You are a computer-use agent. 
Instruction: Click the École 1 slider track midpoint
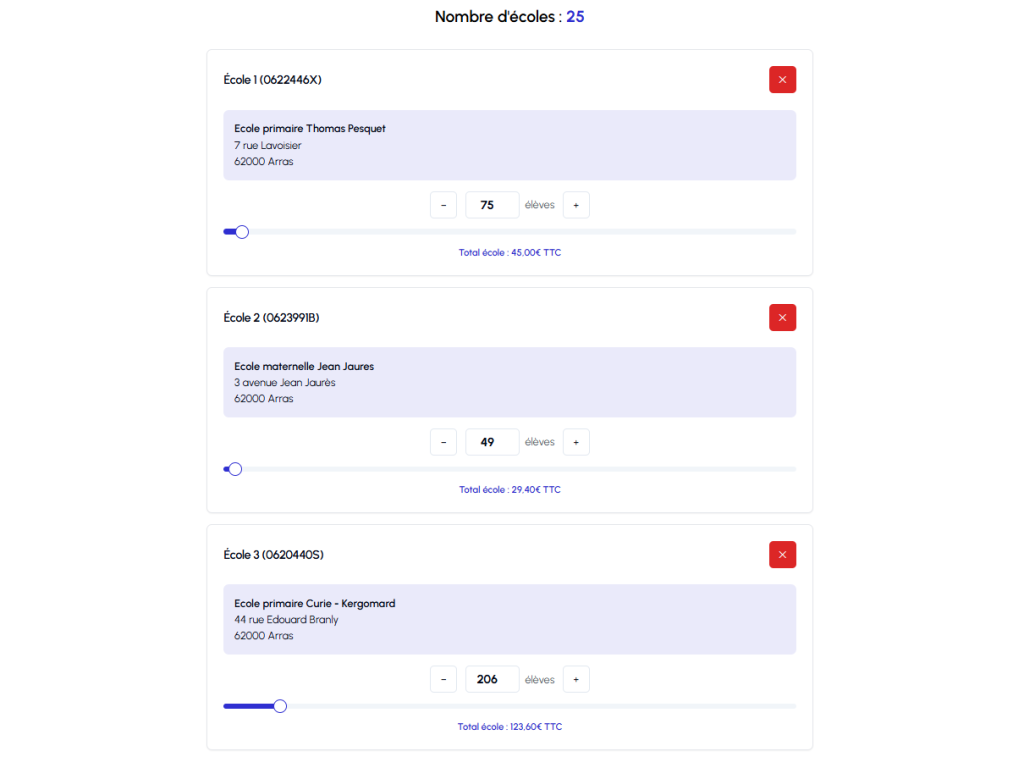click(510, 232)
